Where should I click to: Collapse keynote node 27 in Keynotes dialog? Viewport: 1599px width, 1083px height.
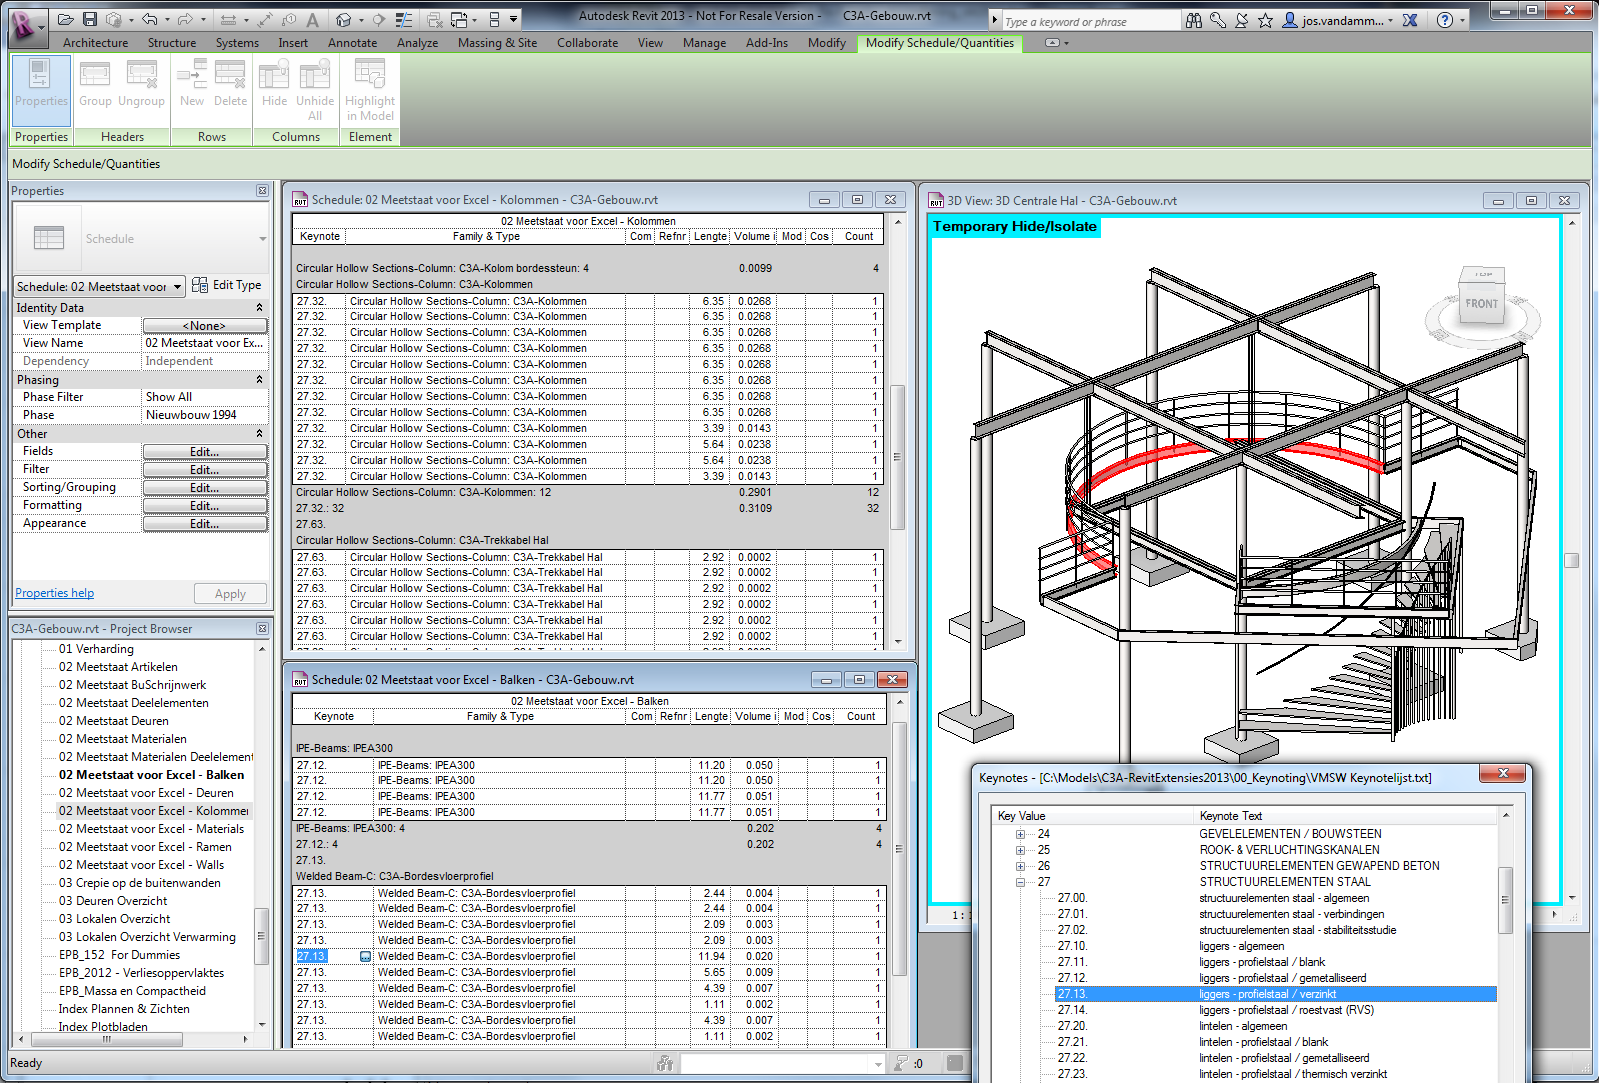[1020, 882]
